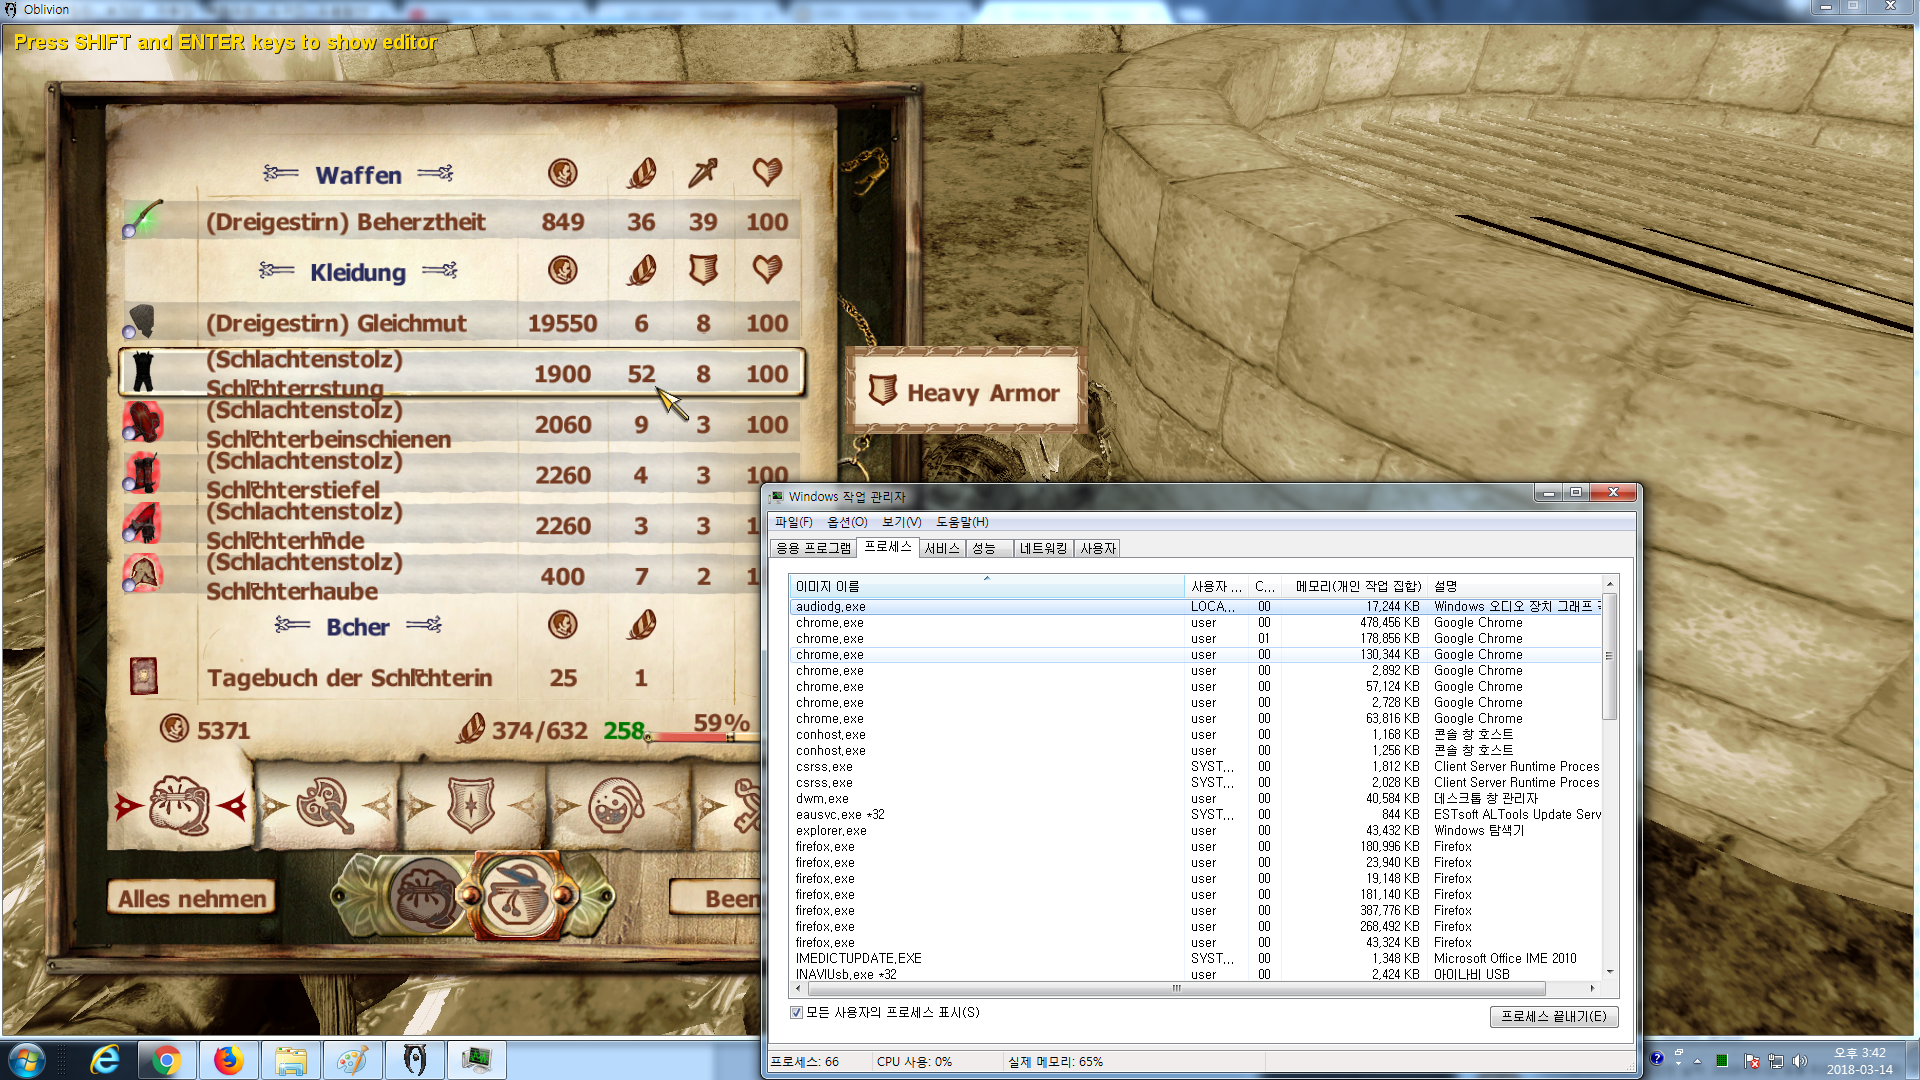Sort by health heart icon in Kleidung header
Image resolution: width=1920 pixels, height=1080 pixels.
point(767,270)
